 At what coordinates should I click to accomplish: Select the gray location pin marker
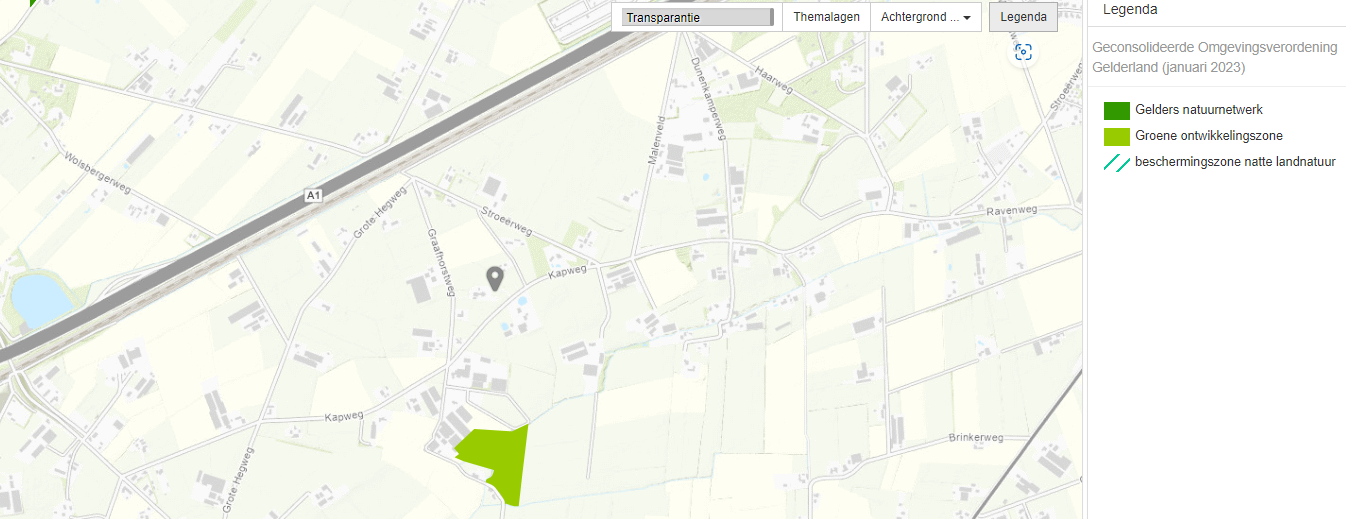click(494, 279)
